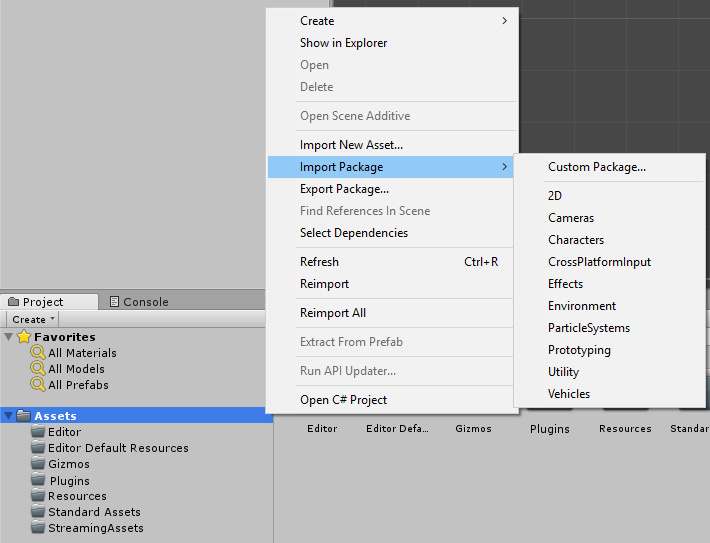Click the All Prefabs search icon

38,385
